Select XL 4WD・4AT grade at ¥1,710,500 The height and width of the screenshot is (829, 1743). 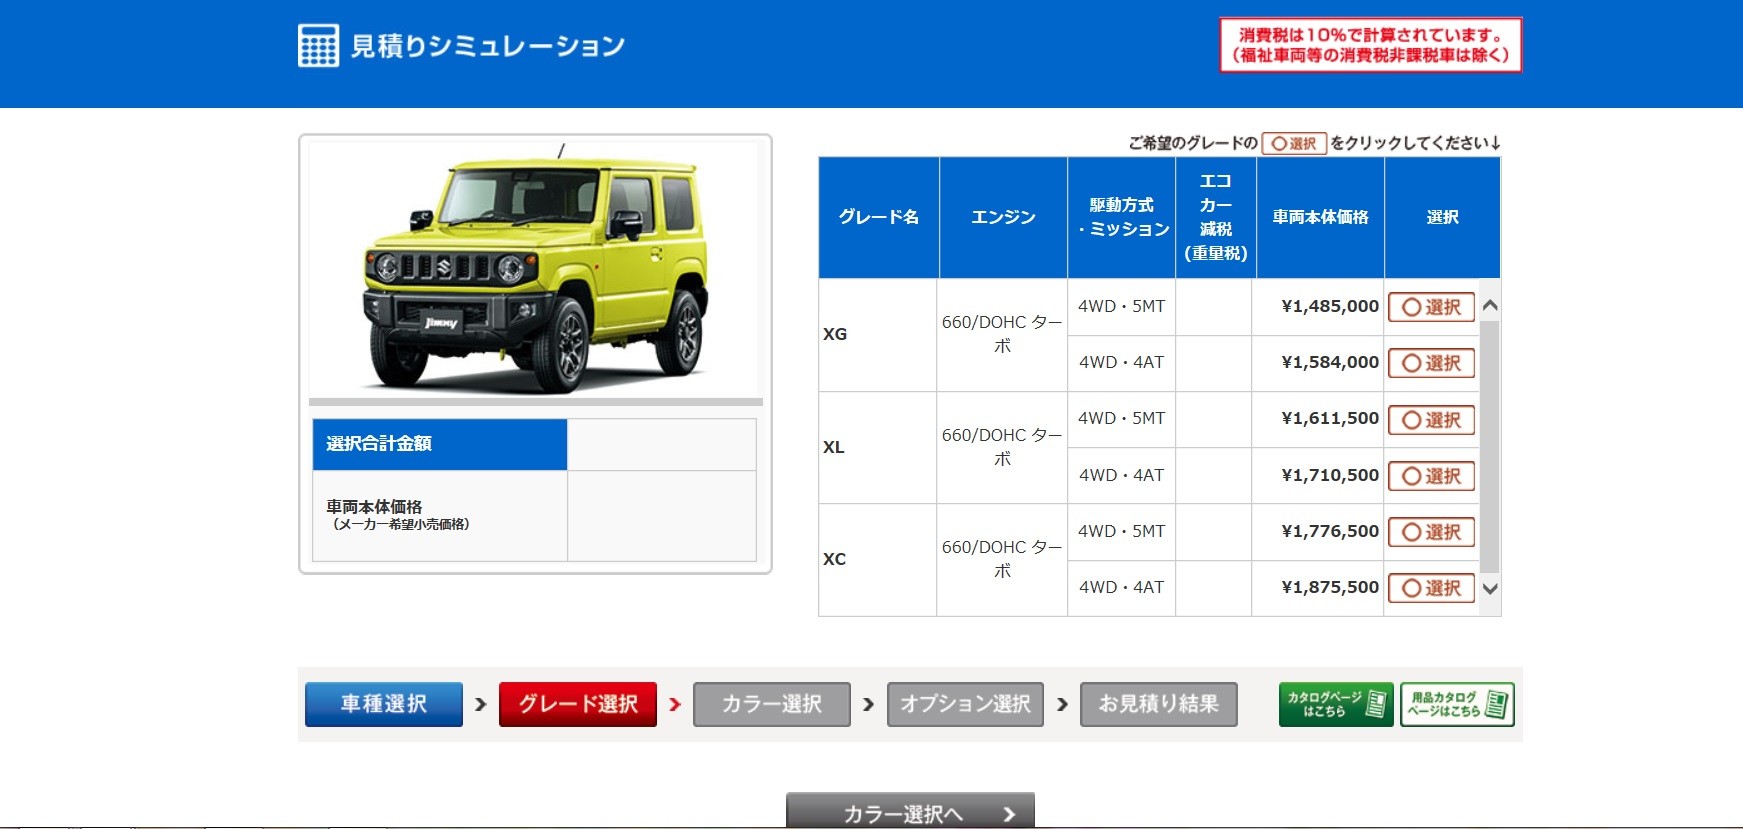1431,476
